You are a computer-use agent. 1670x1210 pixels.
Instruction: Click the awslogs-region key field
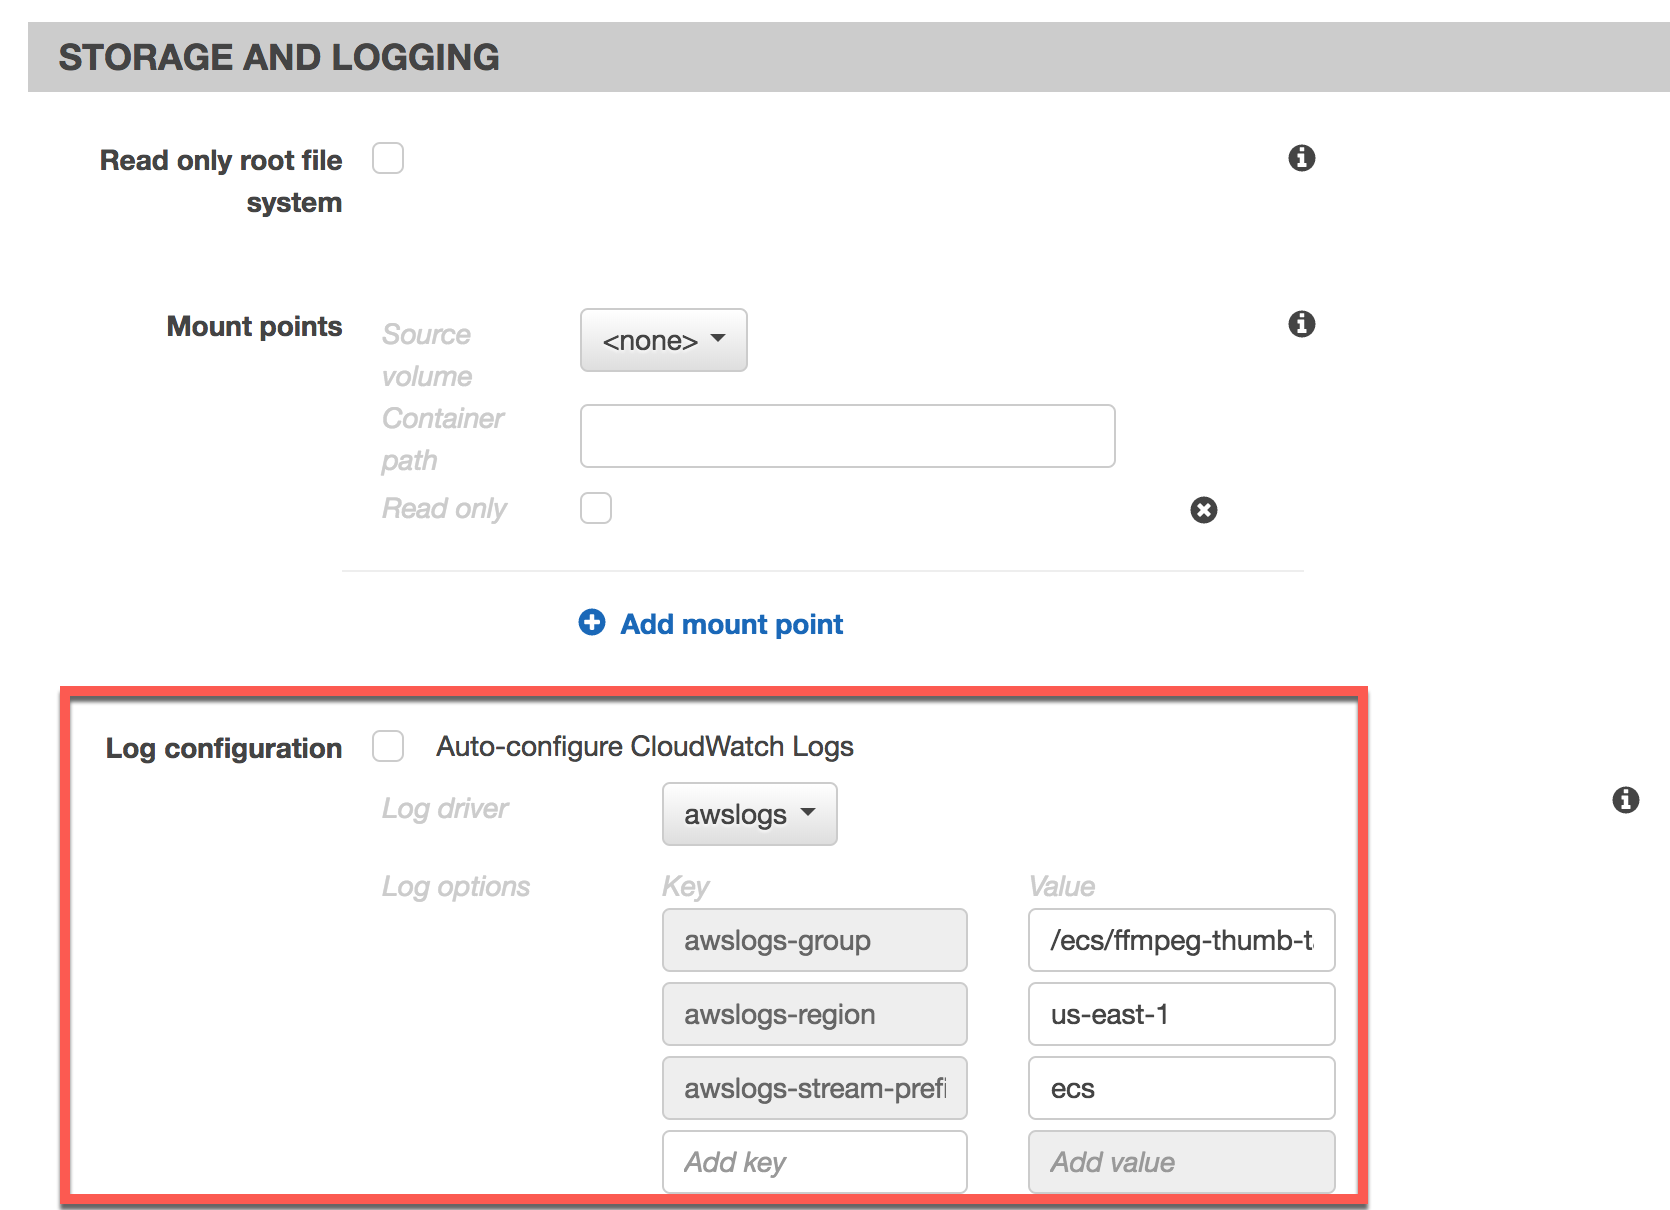(813, 1014)
